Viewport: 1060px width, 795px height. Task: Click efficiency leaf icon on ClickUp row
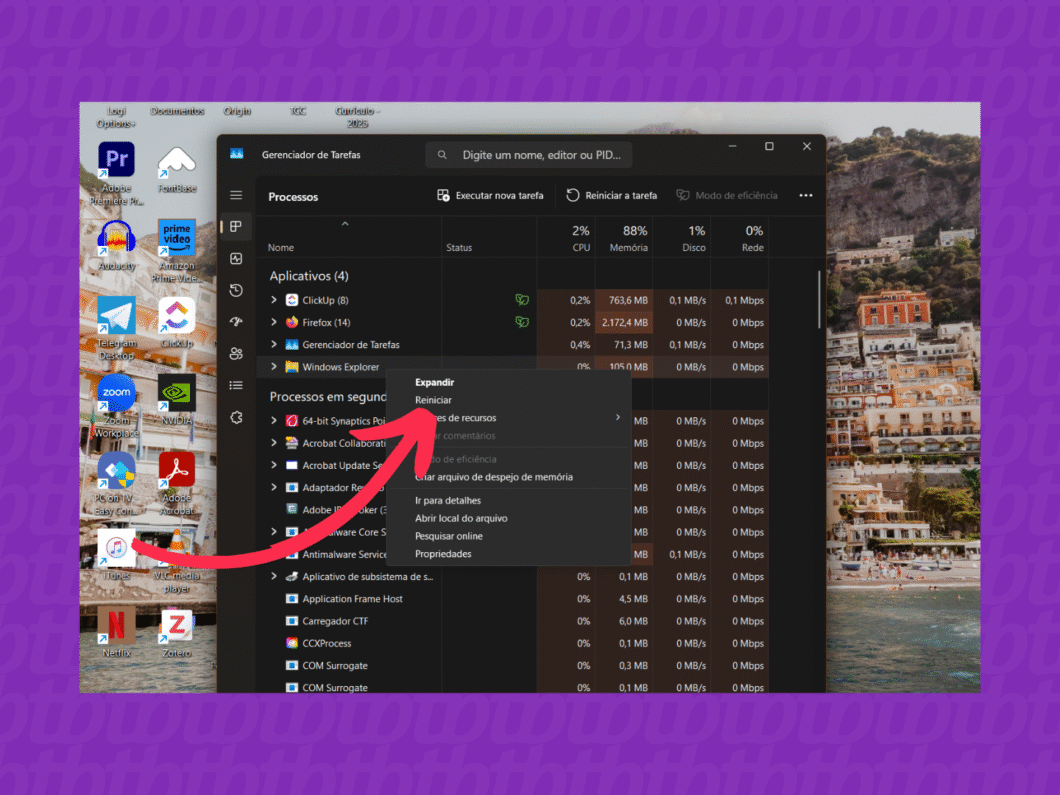(522, 299)
